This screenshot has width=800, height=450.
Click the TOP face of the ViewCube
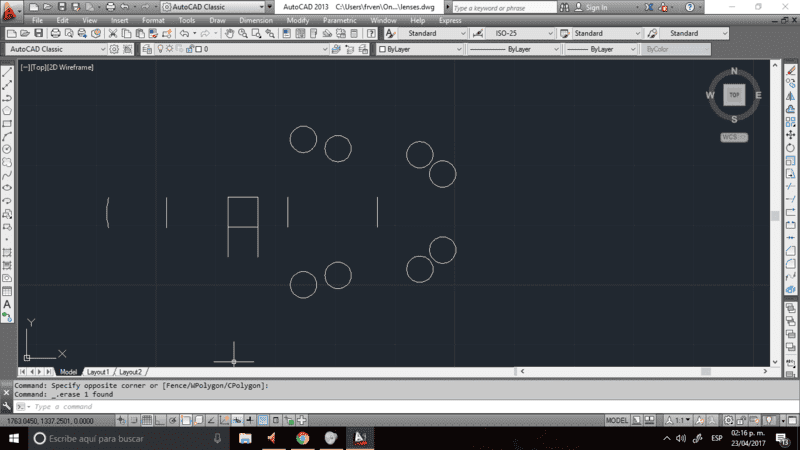[734, 95]
